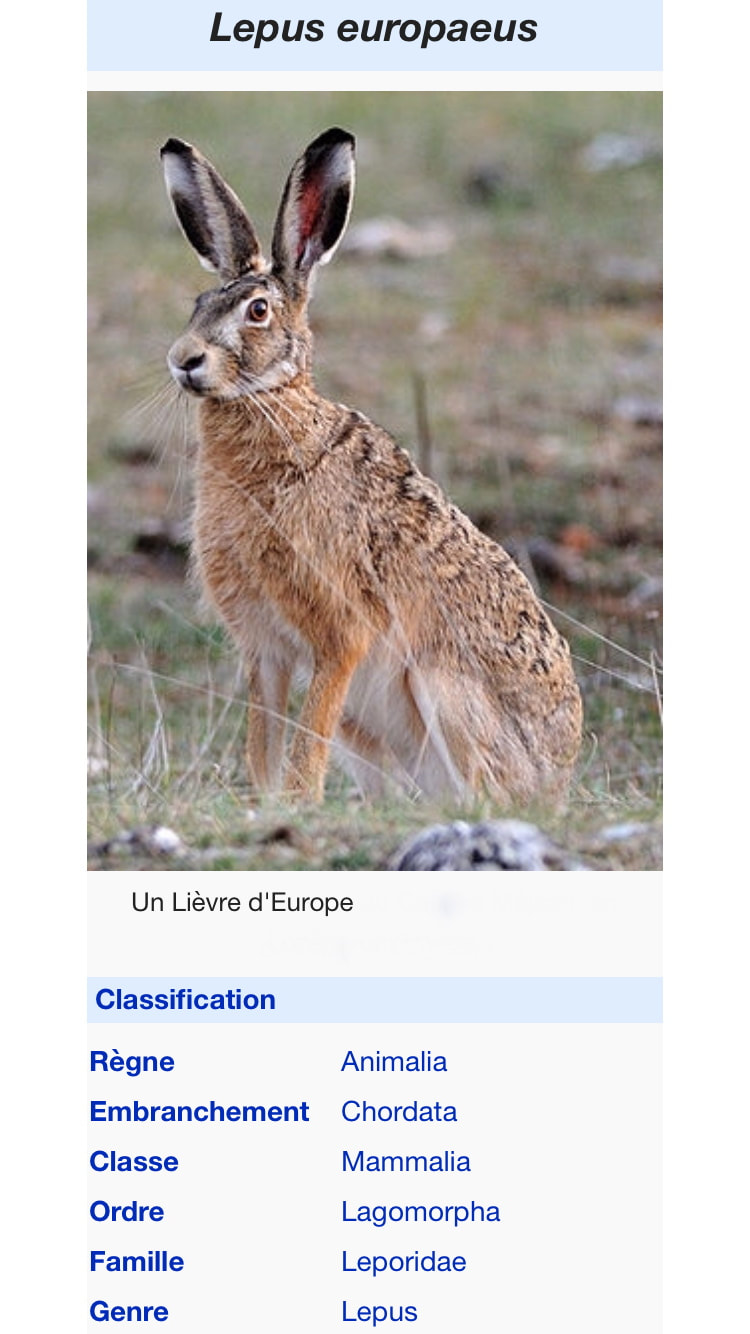
Task: Follow the Genre rank link
Action: (x=129, y=1311)
